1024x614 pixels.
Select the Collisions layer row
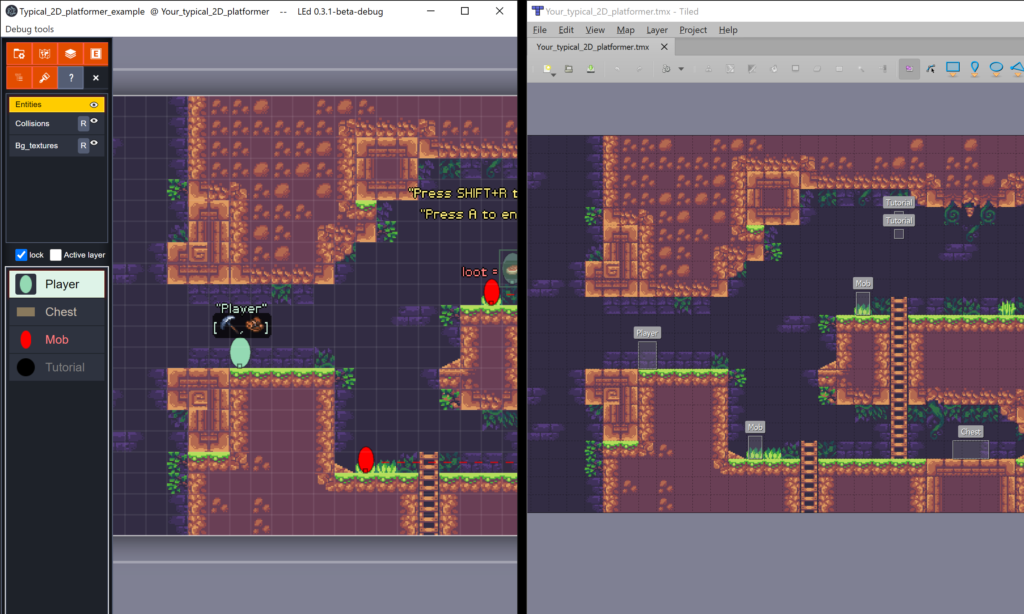(x=56, y=123)
